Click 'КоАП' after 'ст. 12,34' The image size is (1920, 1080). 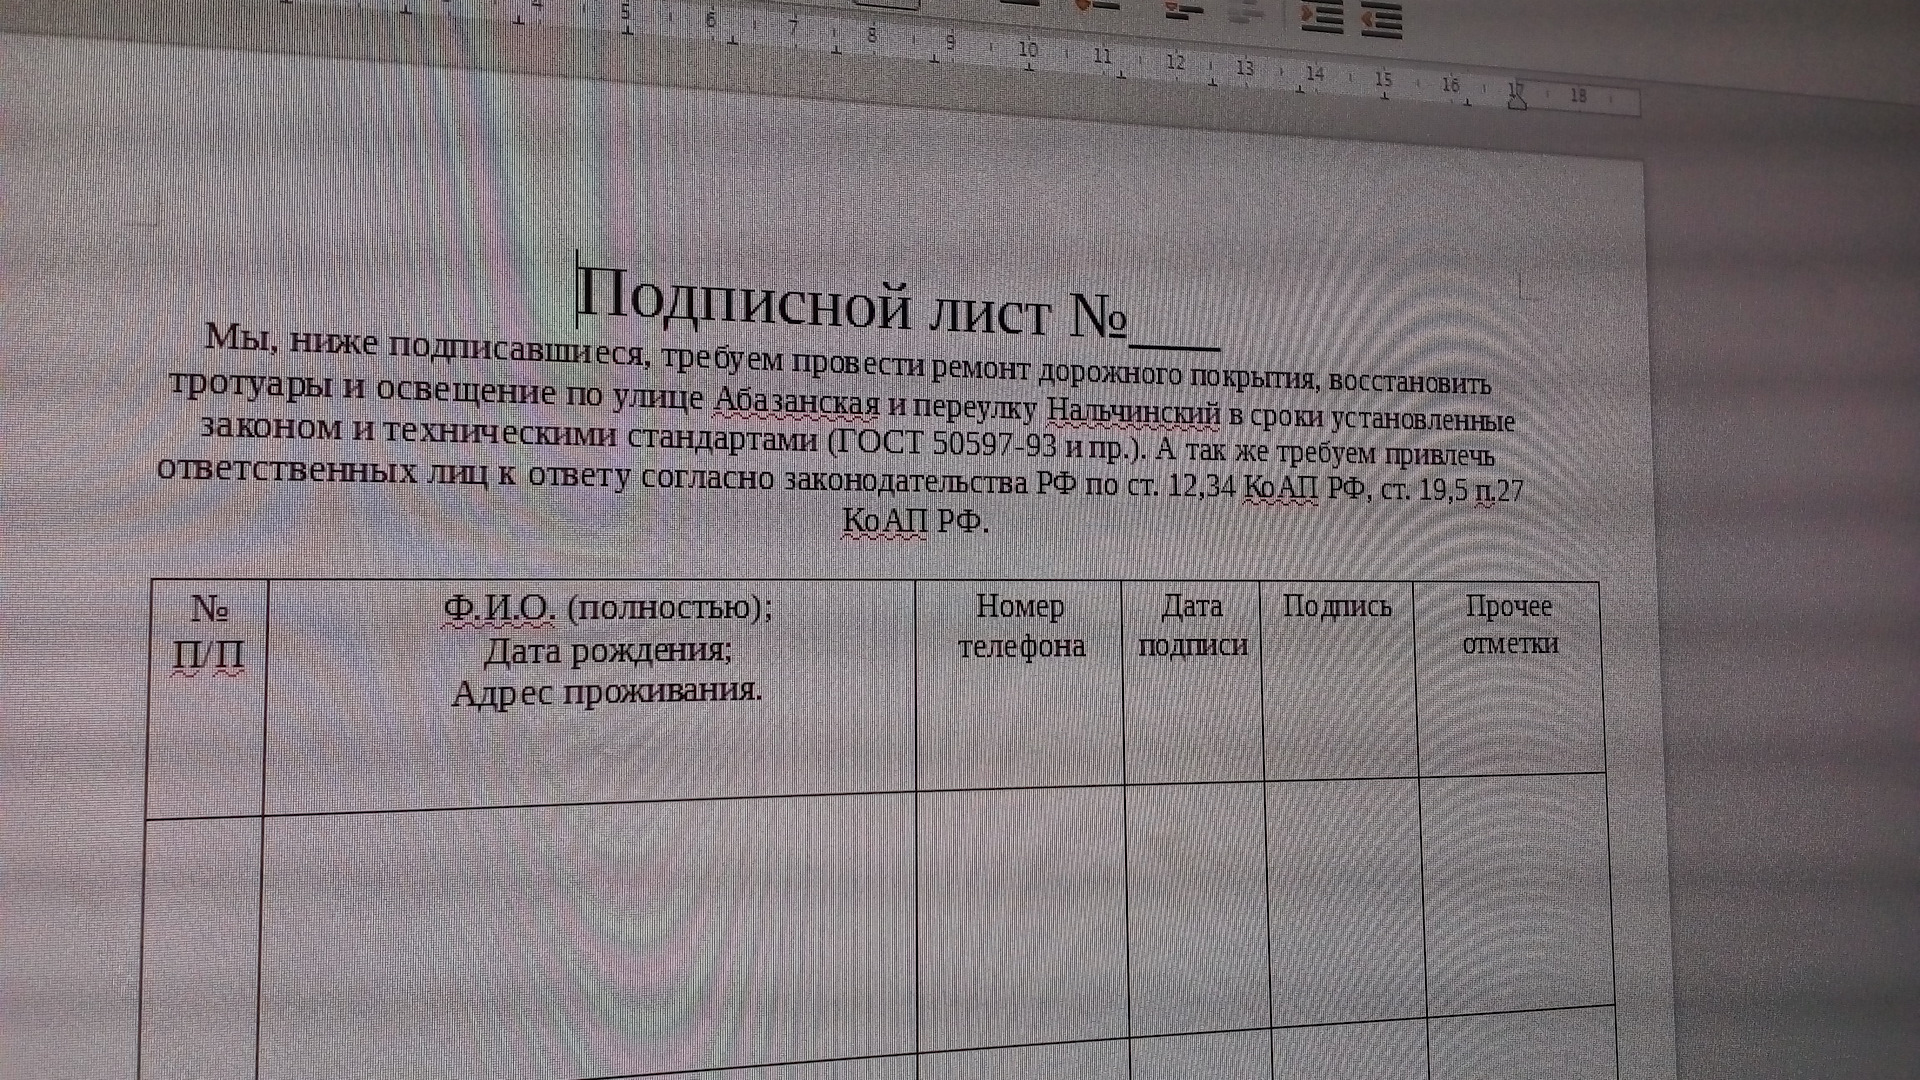(1281, 488)
